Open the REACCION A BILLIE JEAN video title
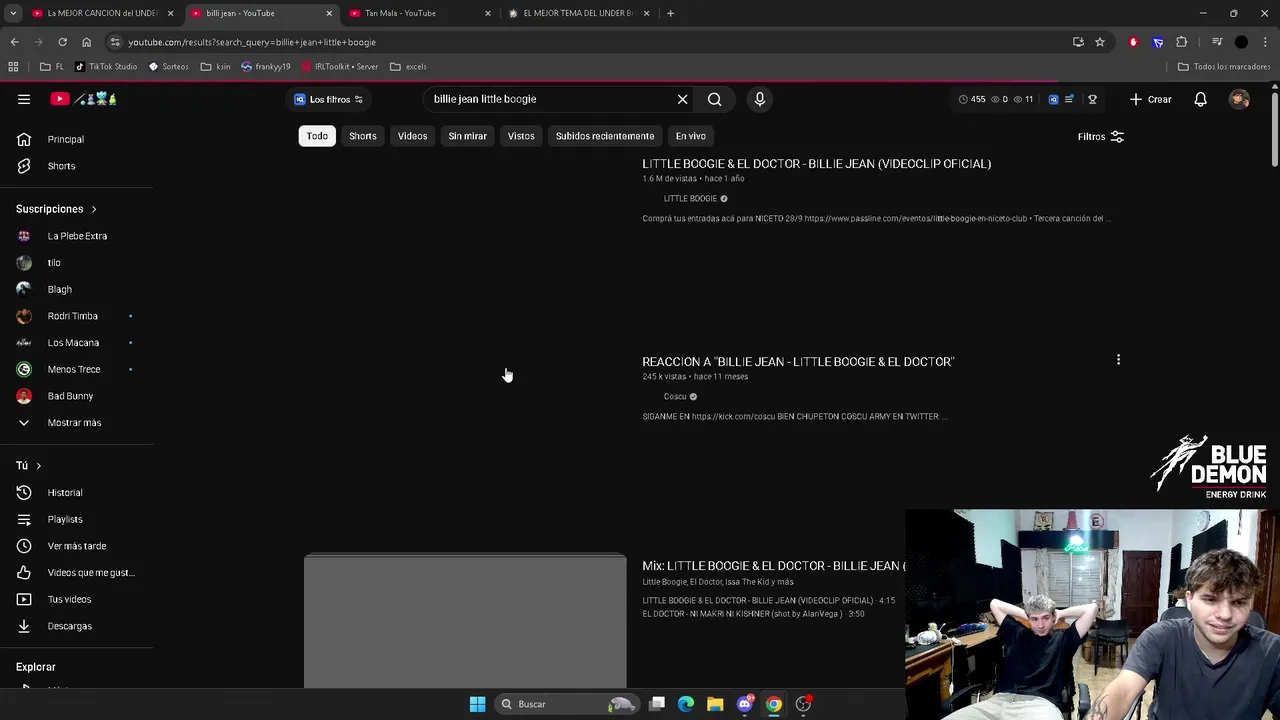 tap(798, 362)
